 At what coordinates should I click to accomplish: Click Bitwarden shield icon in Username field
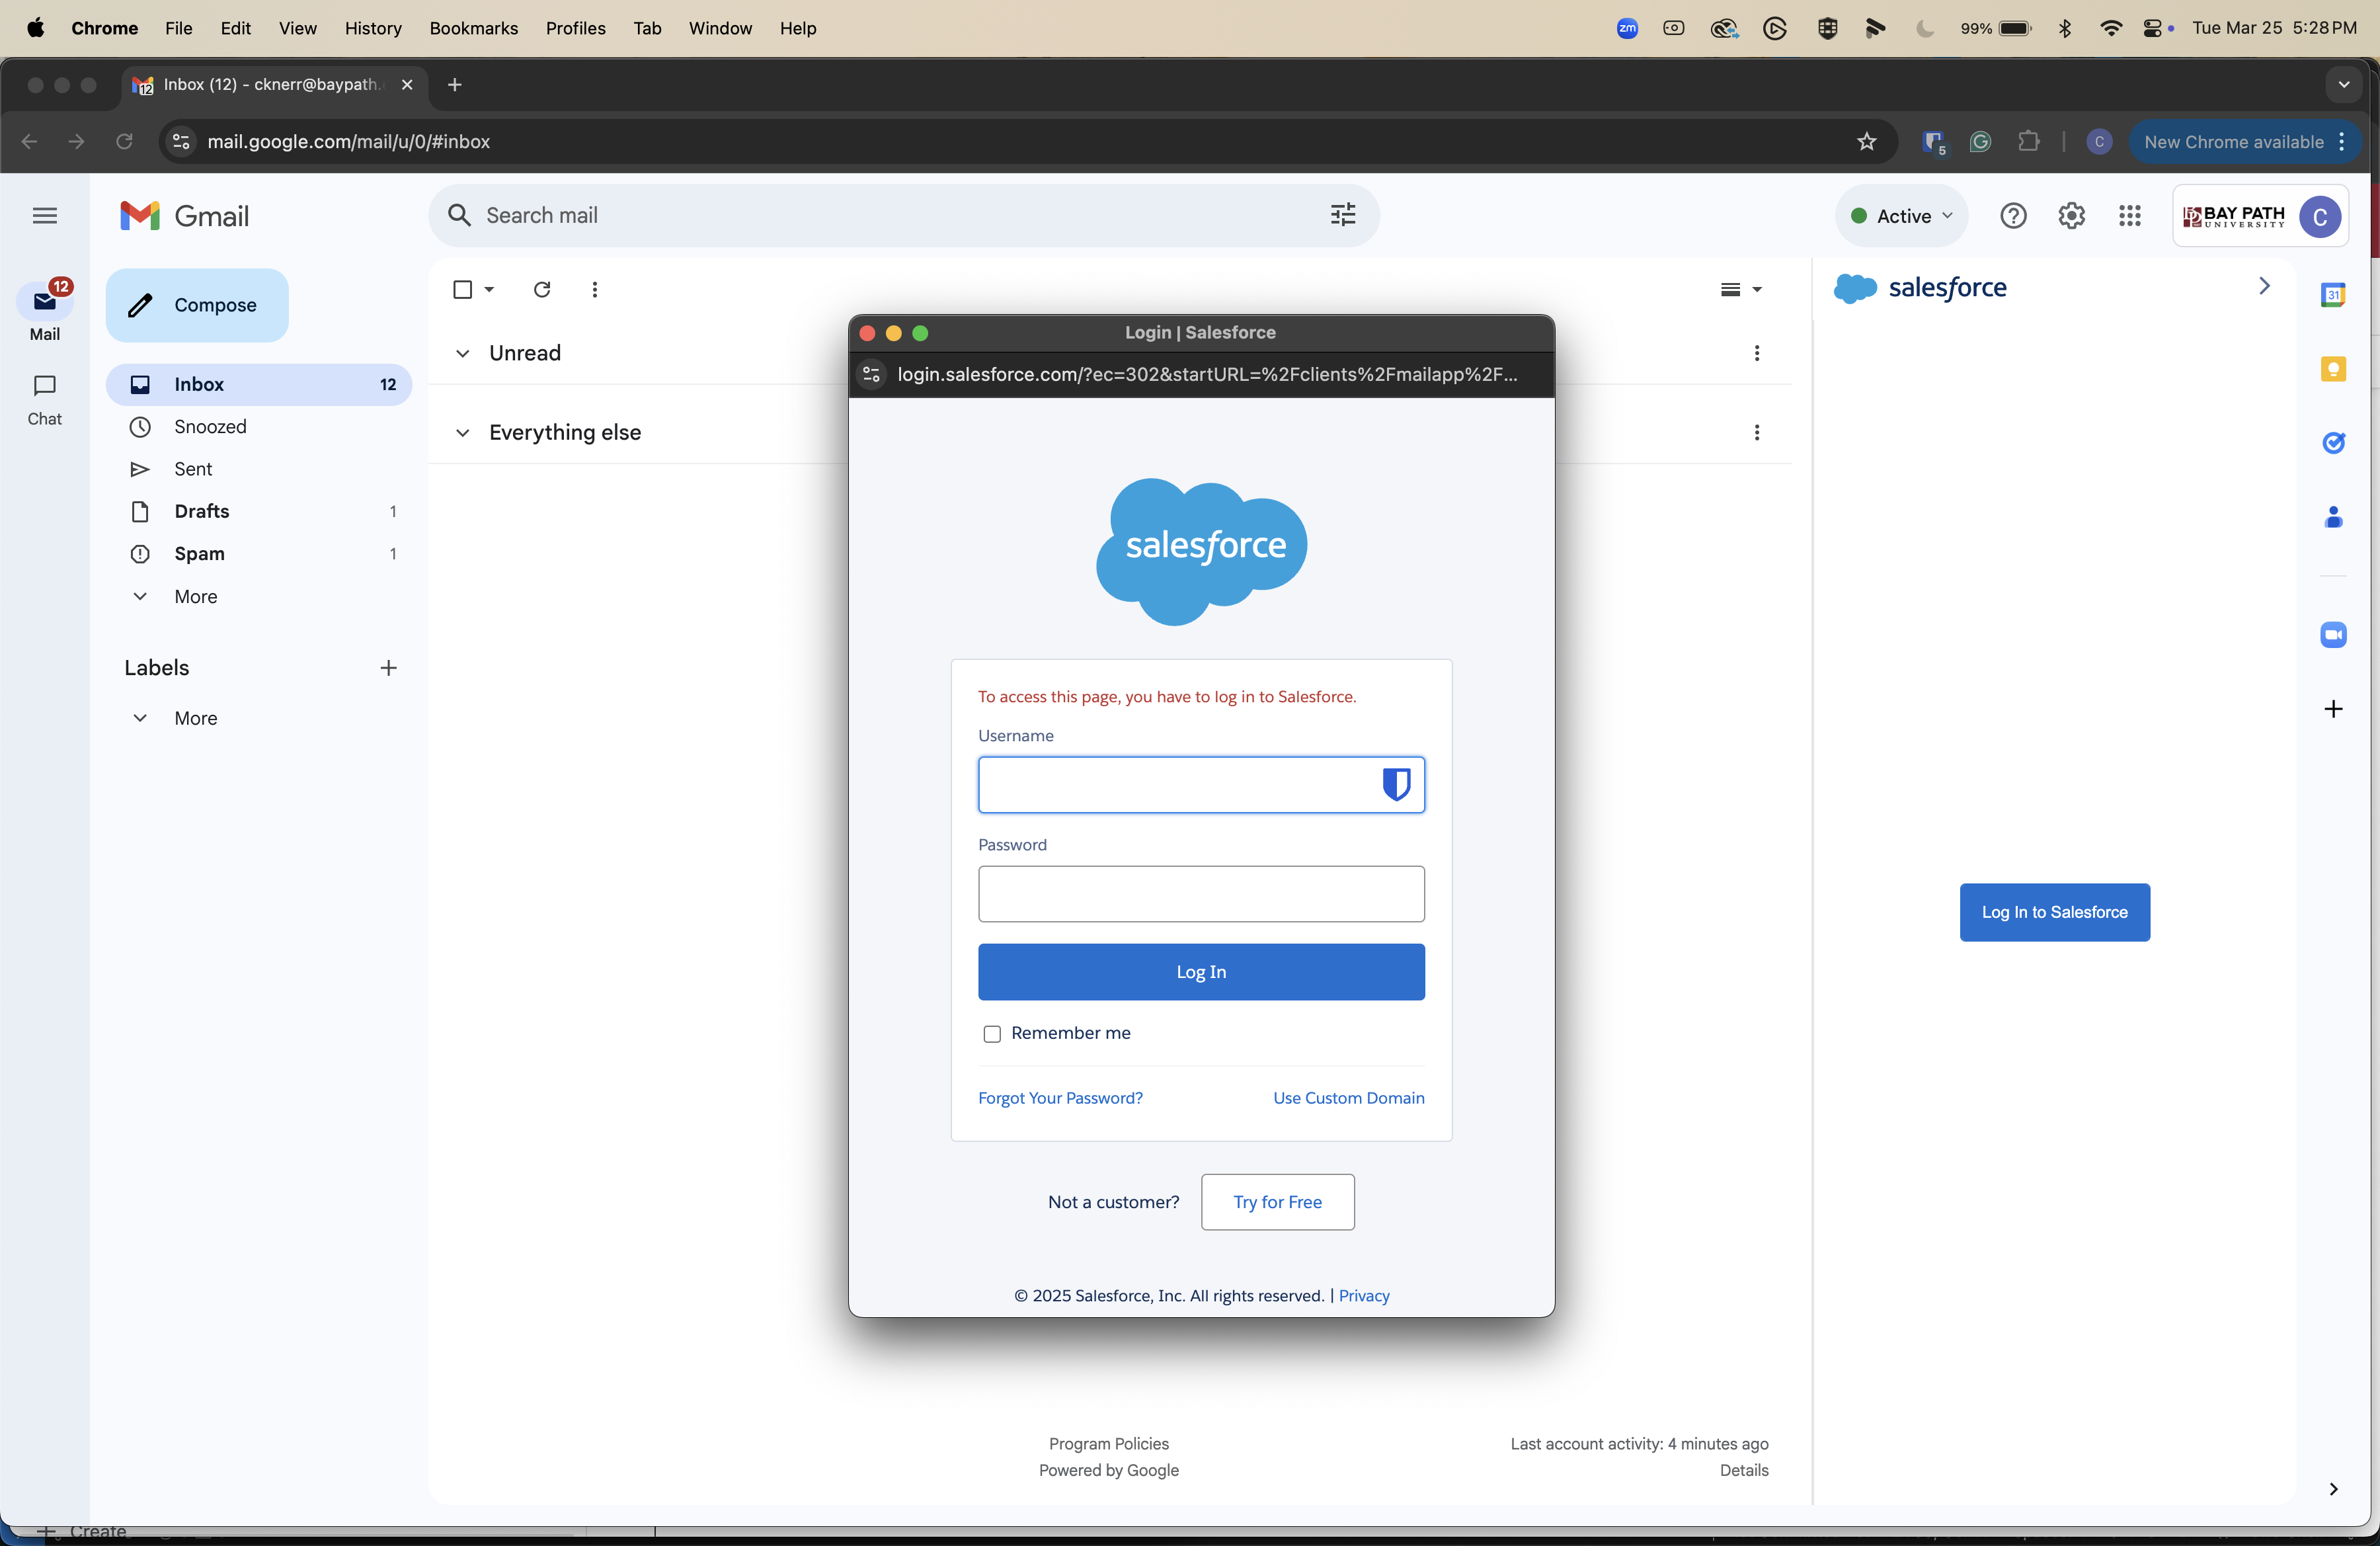point(1396,784)
